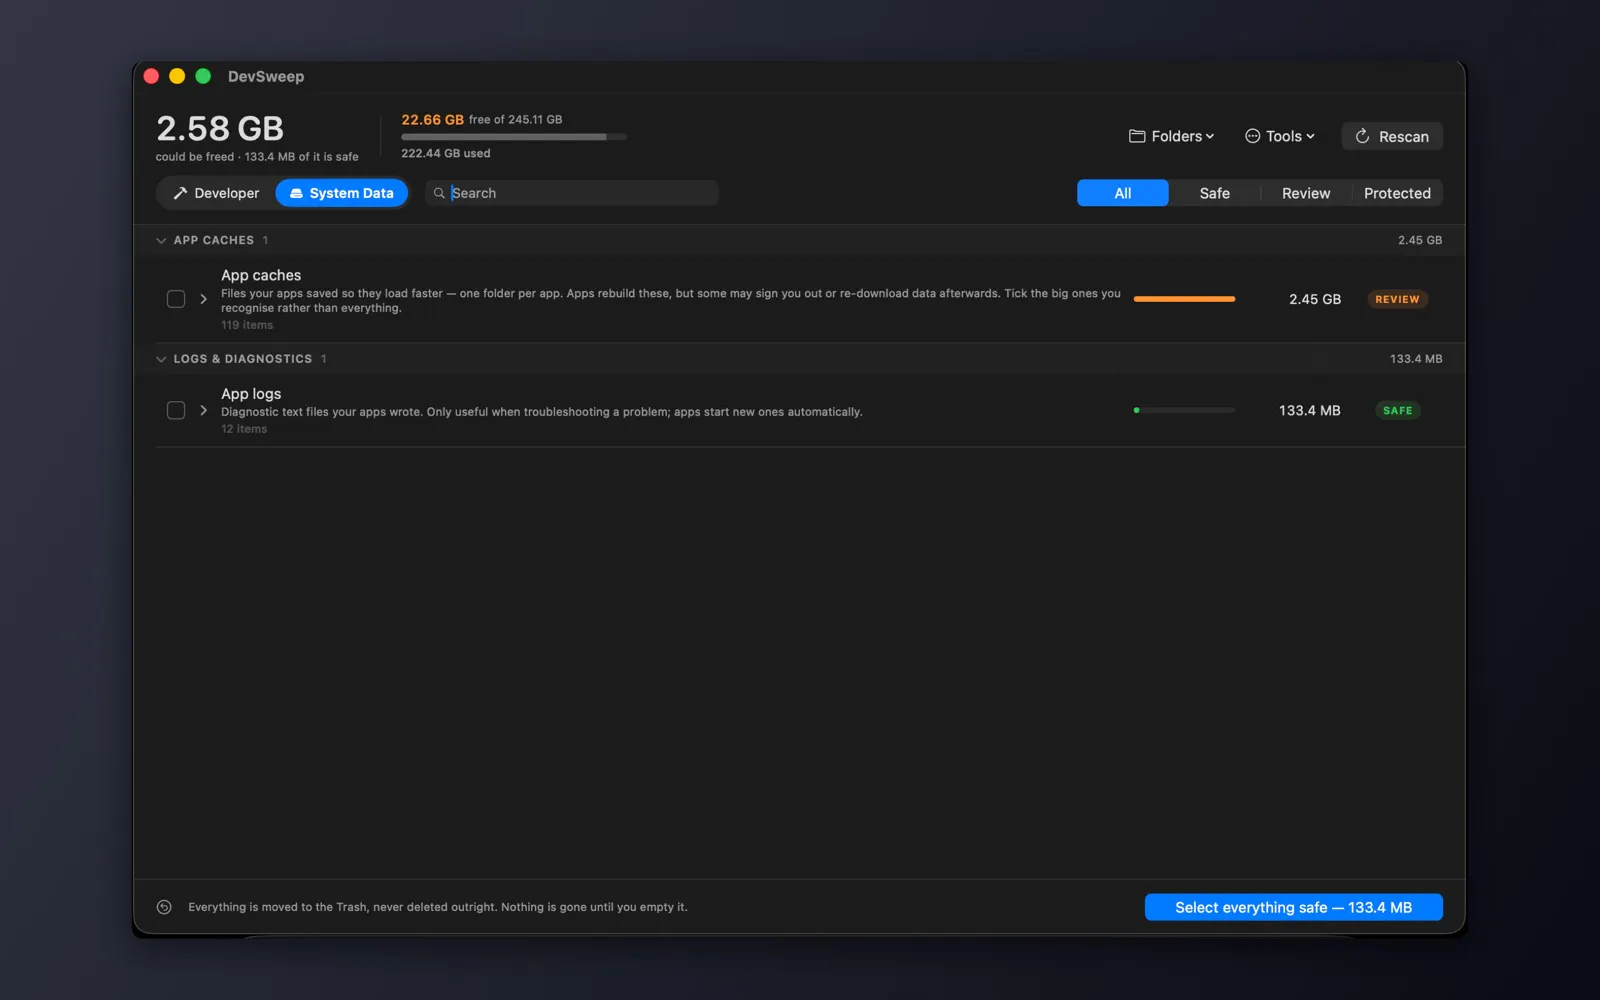
Task: Open the Folders menu
Action: click(1171, 136)
